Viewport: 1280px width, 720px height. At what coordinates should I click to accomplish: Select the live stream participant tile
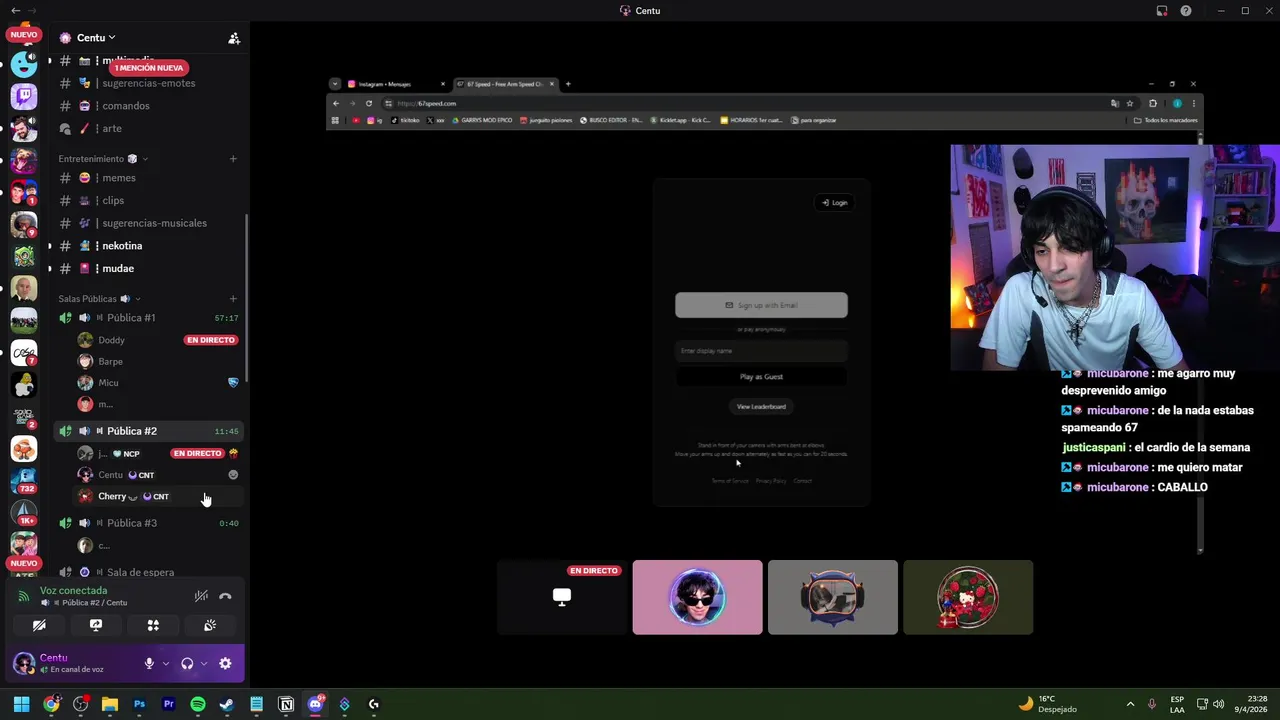(x=562, y=597)
